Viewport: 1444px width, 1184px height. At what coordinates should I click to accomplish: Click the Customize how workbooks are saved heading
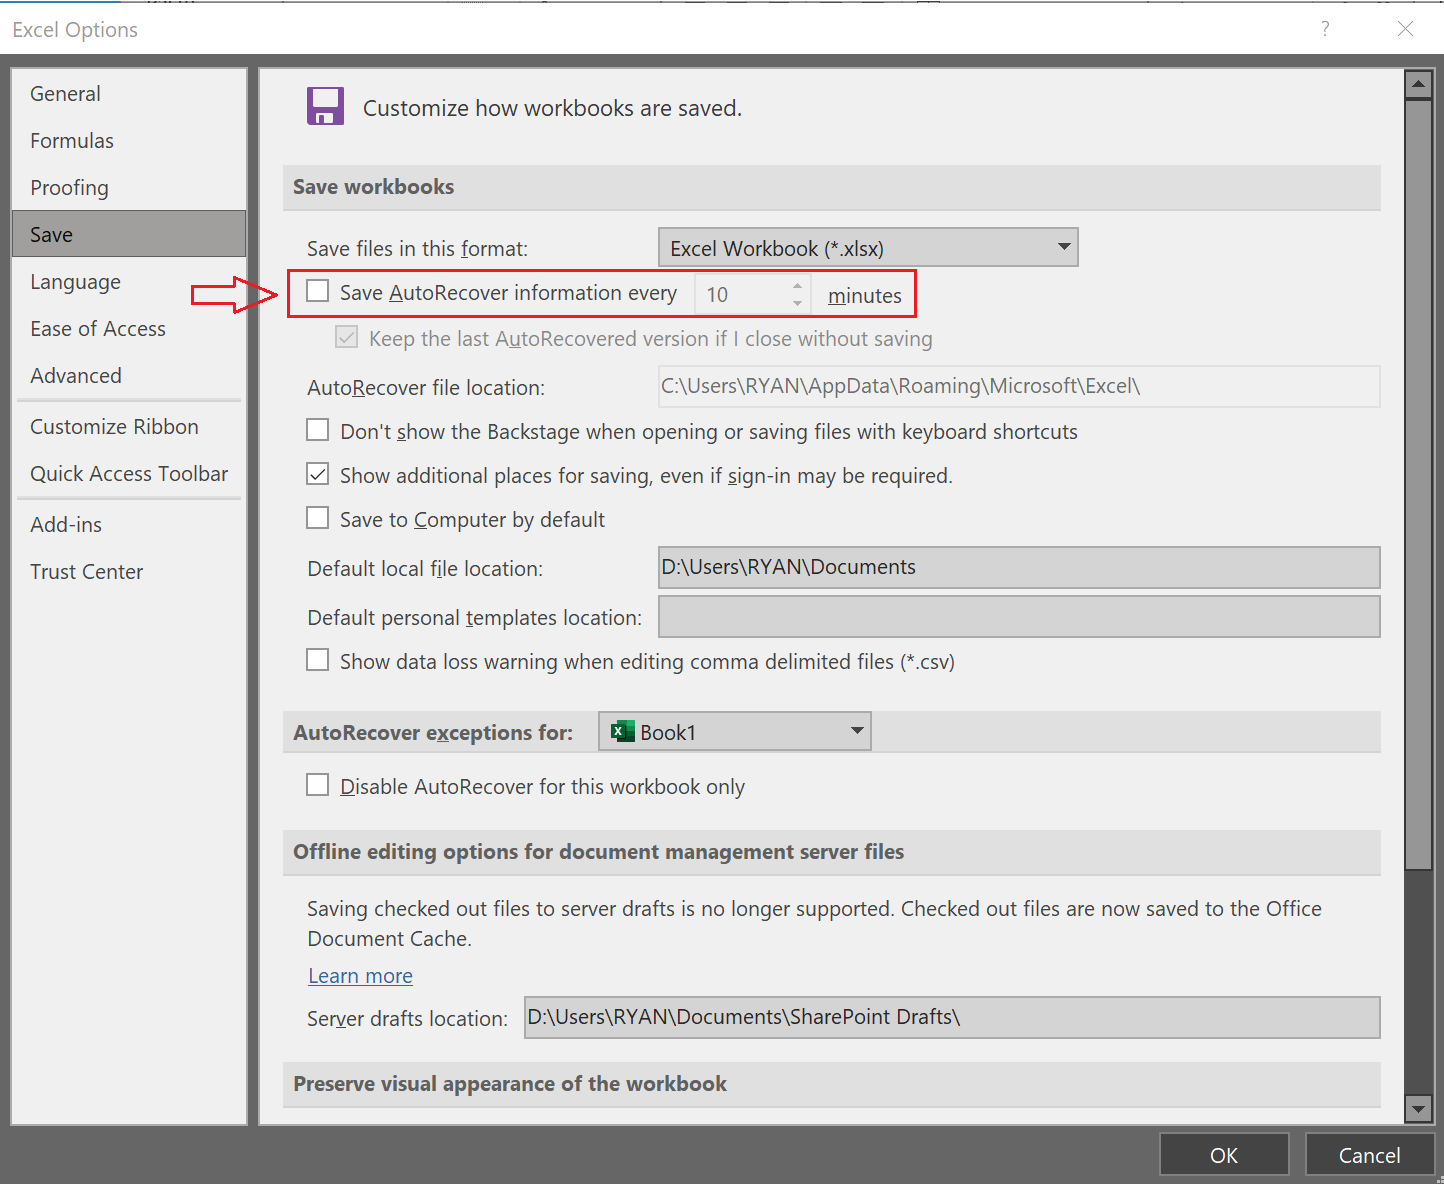tap(552, 108)
